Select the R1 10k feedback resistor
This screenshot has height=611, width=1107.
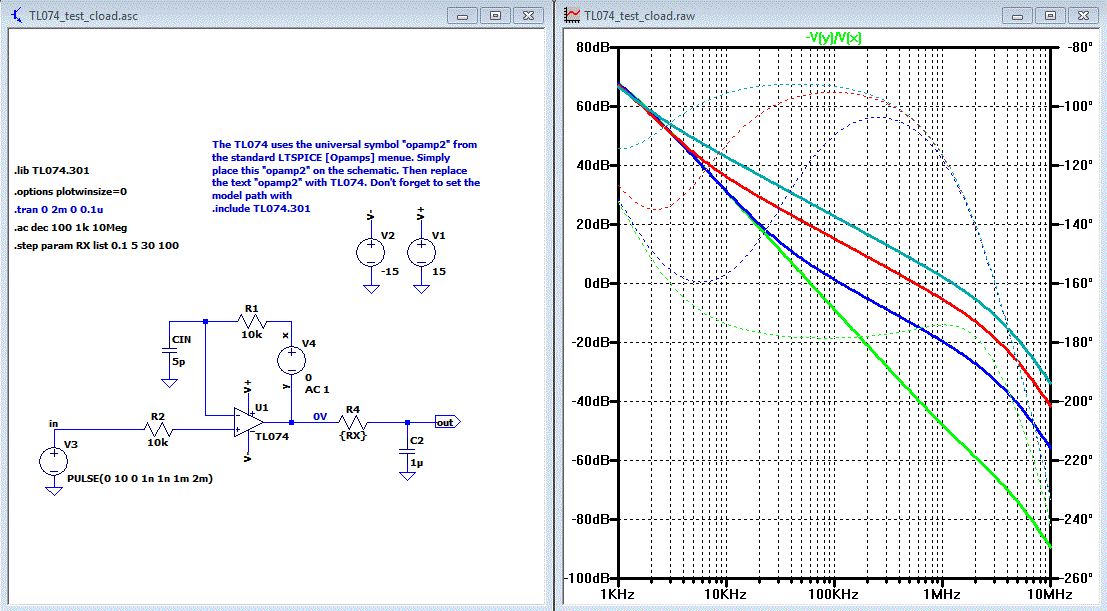pyautogui.click(x=251, y=322)
